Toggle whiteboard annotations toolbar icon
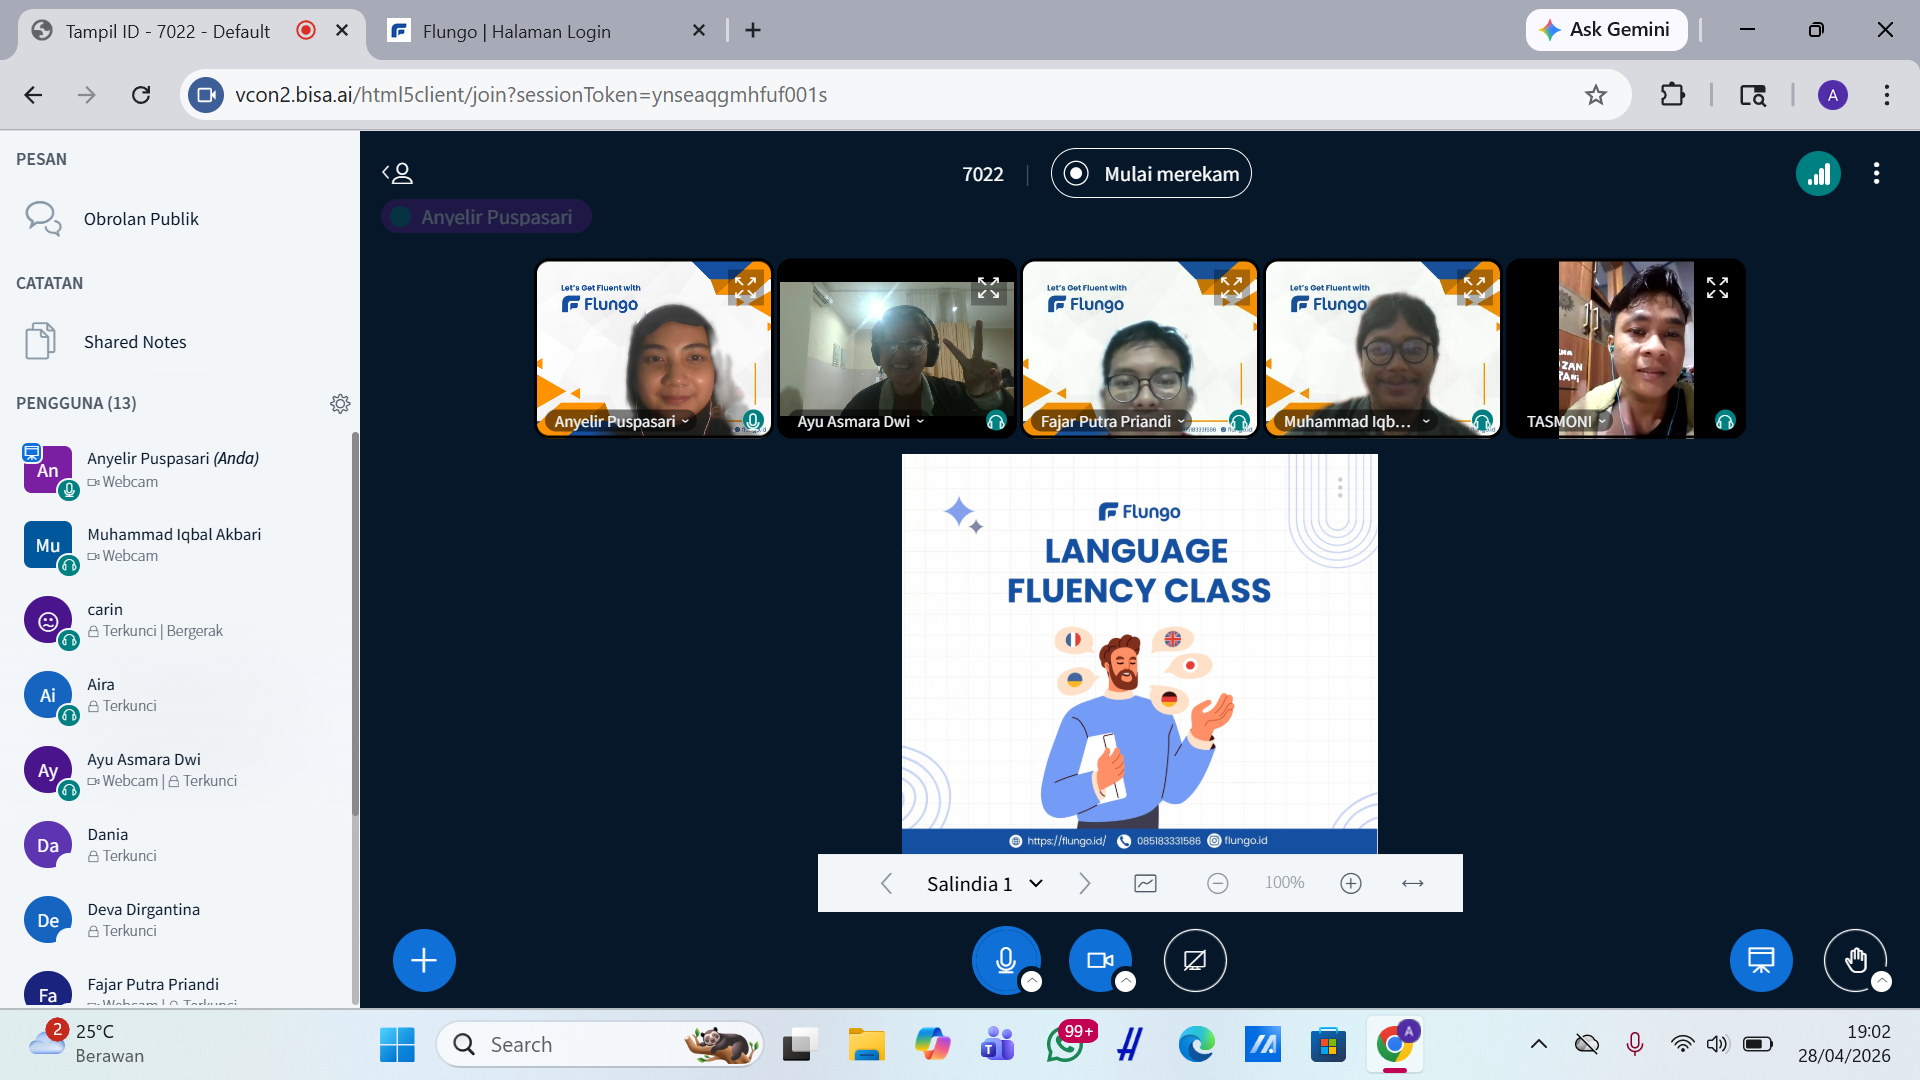 point(1145,884)
